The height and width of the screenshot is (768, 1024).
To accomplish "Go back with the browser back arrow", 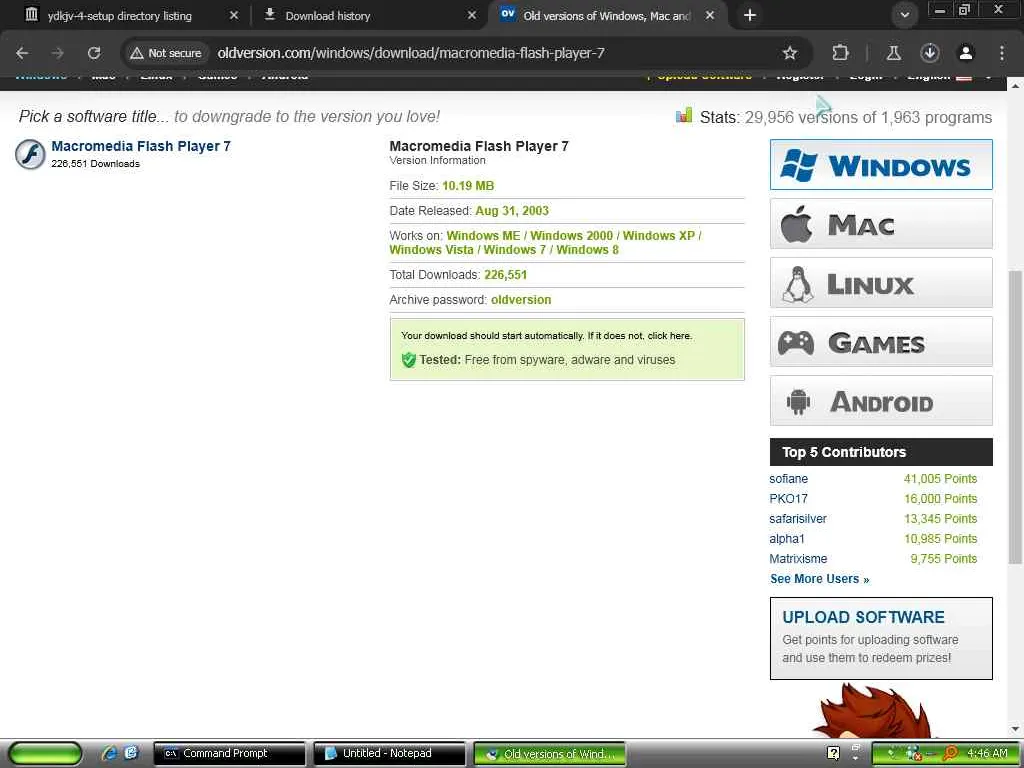I will pyautogui.click(x=22, y=53).
